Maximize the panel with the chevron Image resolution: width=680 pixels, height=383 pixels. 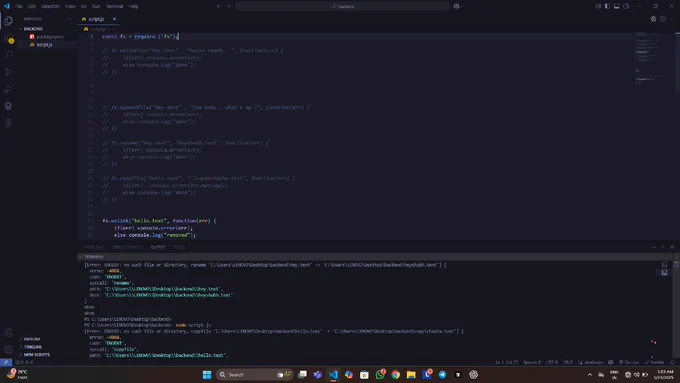click(x=663, y=247)
